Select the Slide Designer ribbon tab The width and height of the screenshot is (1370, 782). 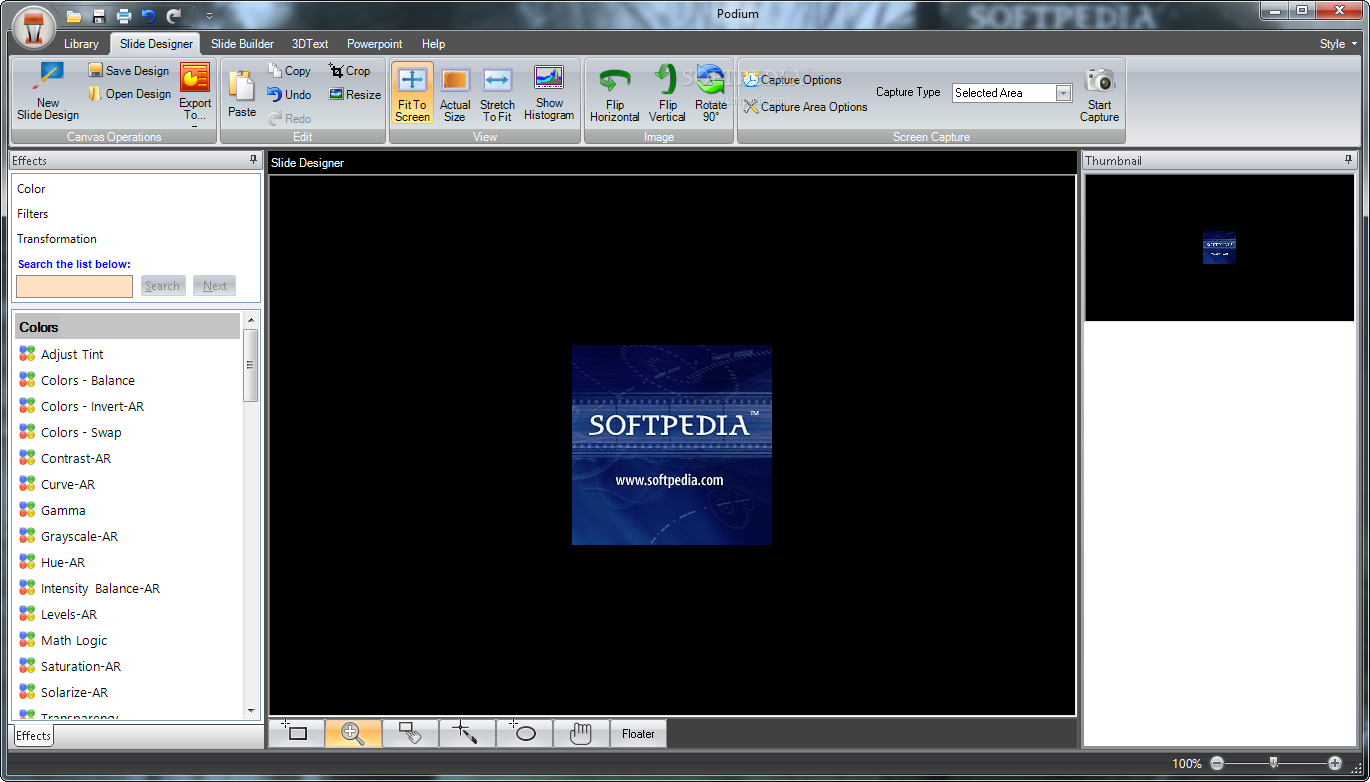(x=156, y=44)
